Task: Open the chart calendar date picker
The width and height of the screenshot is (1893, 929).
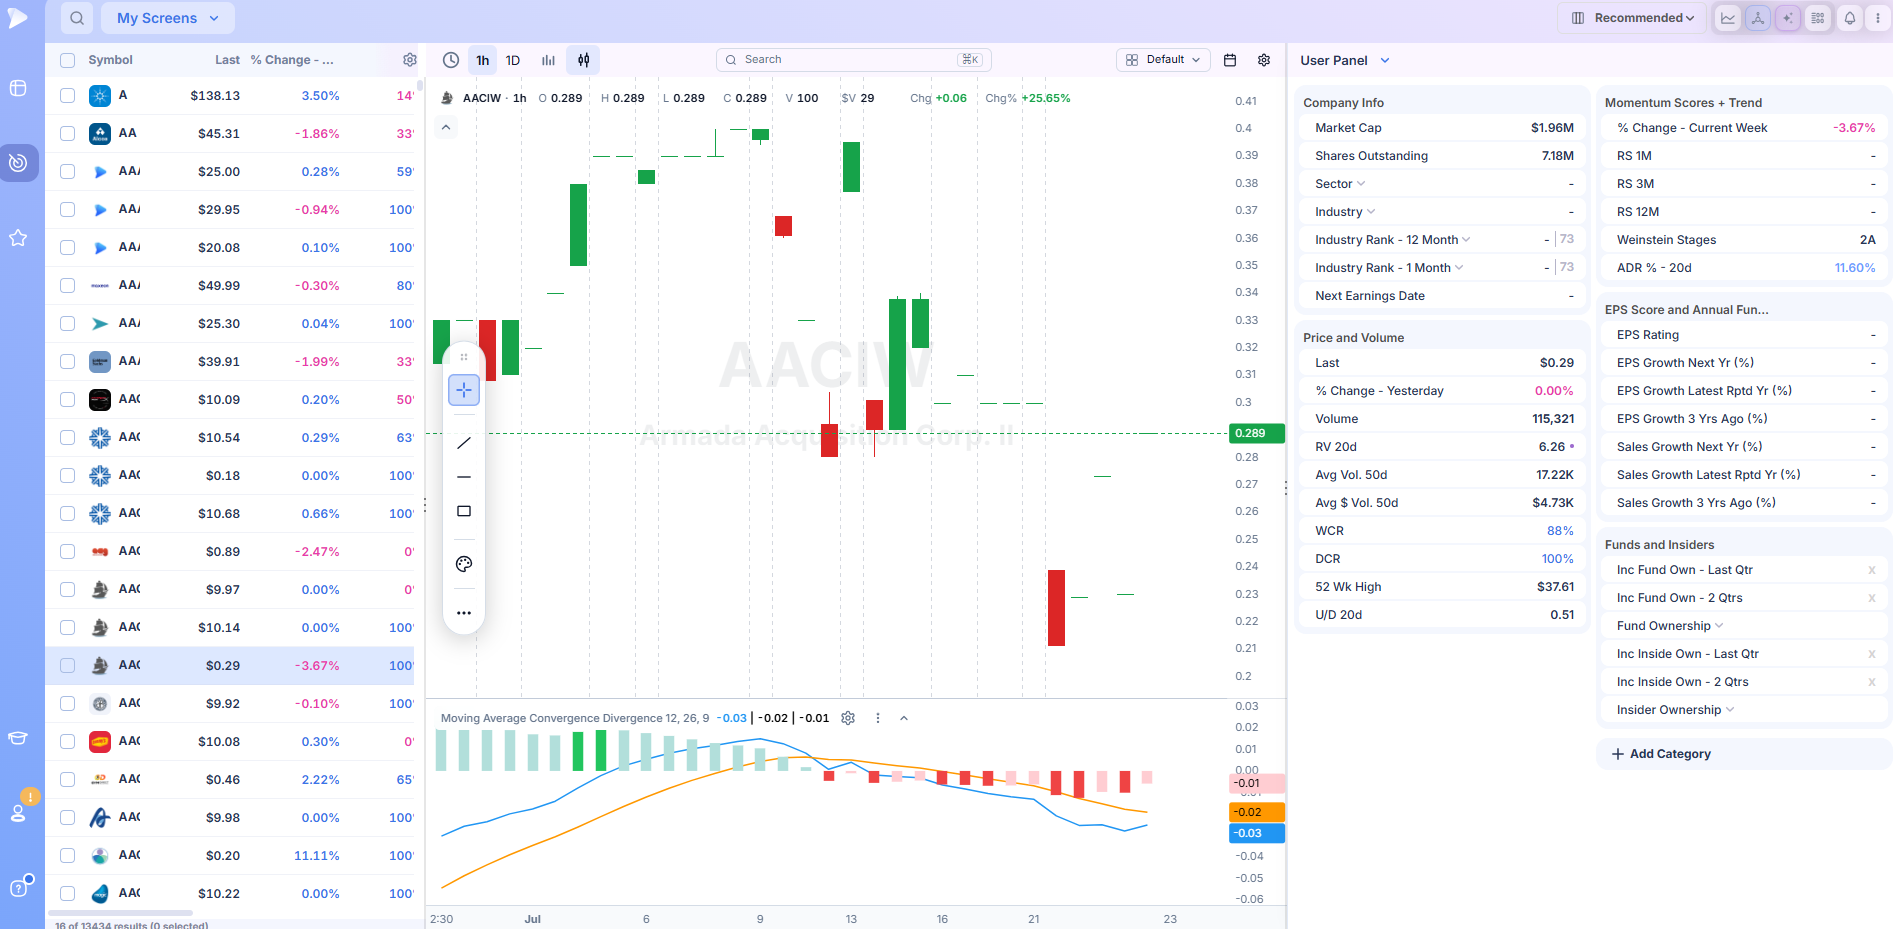Action: click(1230, 60)
